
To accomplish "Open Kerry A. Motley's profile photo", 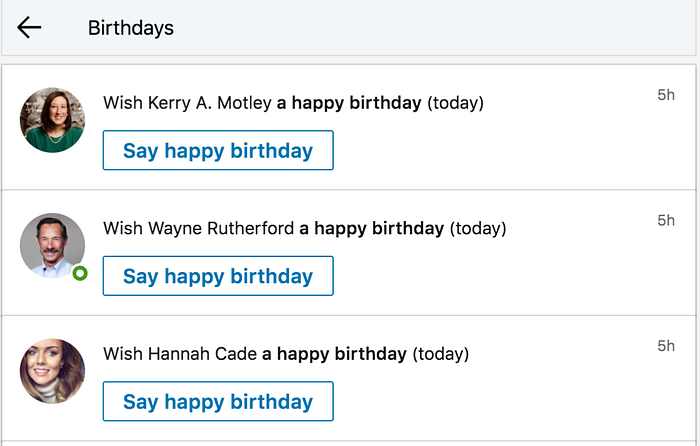I will pos(52,120).
